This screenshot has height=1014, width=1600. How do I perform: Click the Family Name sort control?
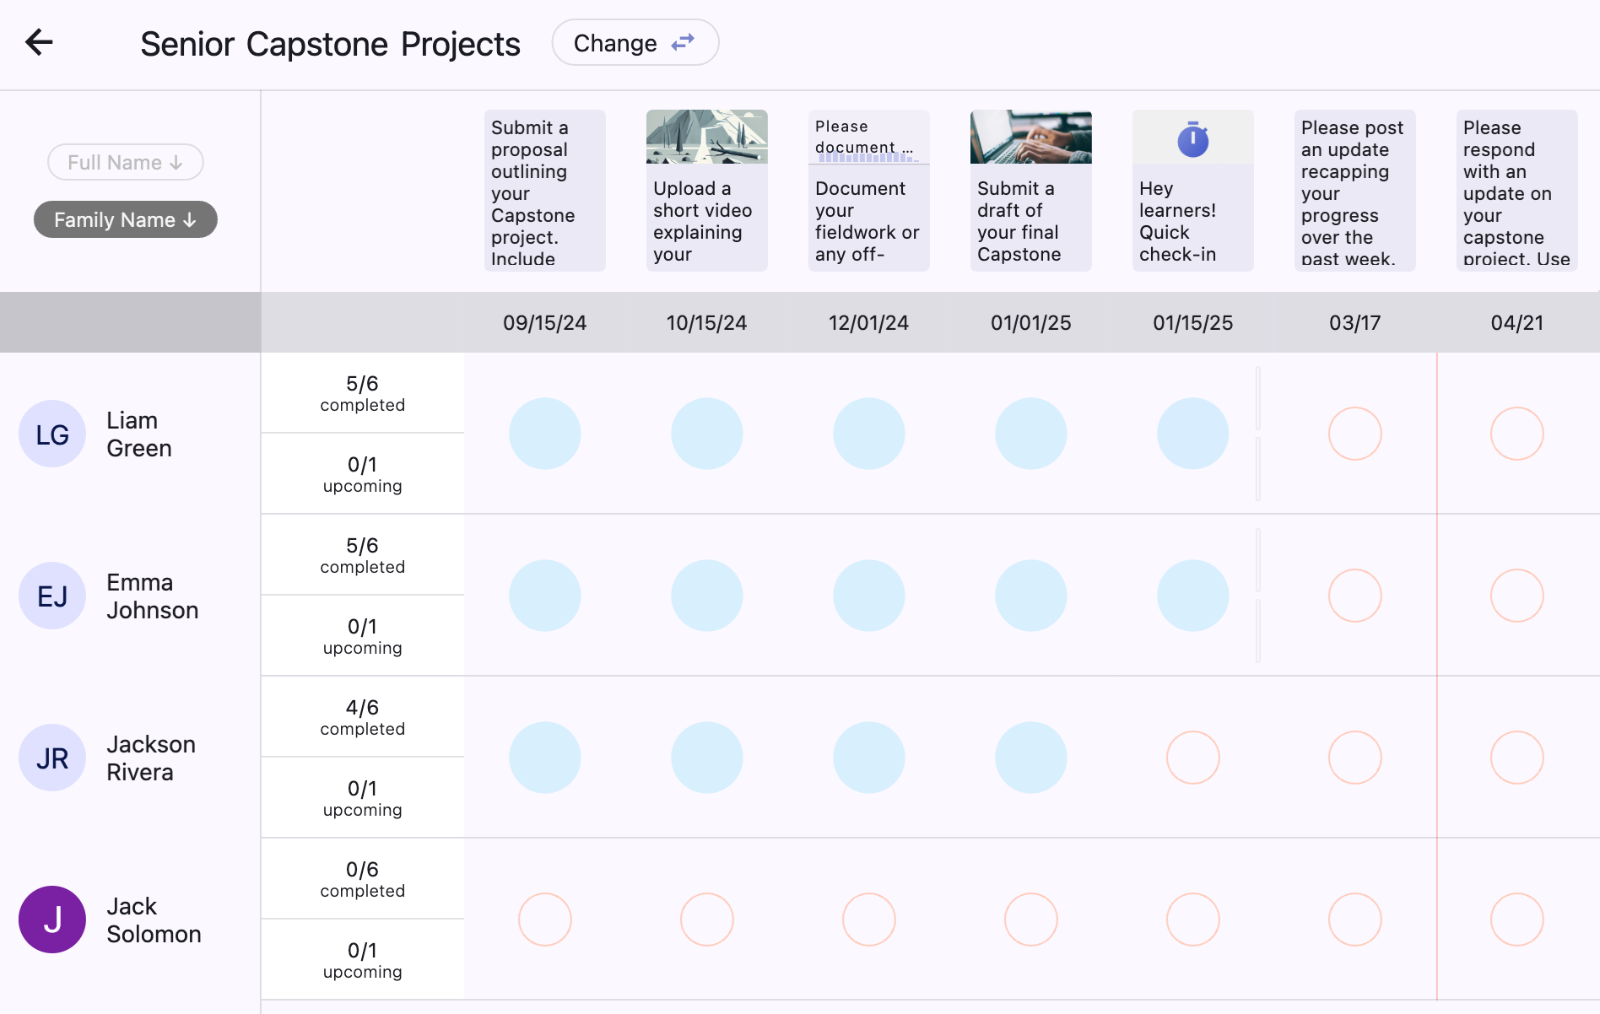tap(125, 219)
